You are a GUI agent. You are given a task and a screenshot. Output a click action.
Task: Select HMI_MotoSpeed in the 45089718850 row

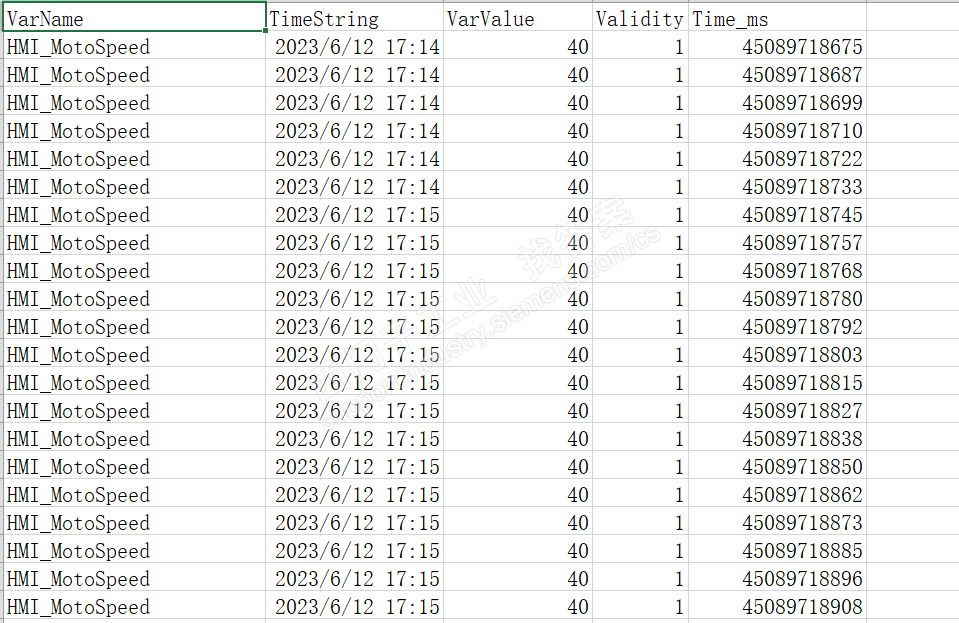pyautogui.click(x=135, y=466)
